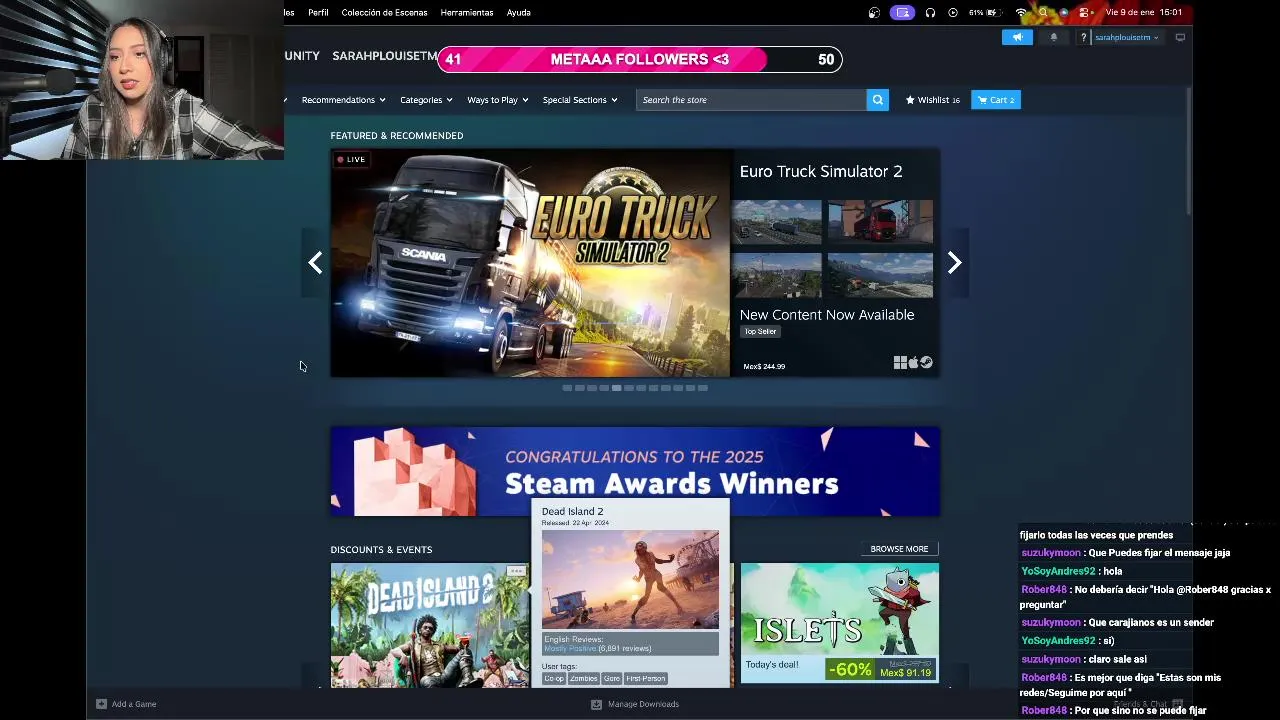Viewport: 1280px width, 720px height.
Task: Expand the Ways to Play dropdown
Action: (x=497, y=100)
